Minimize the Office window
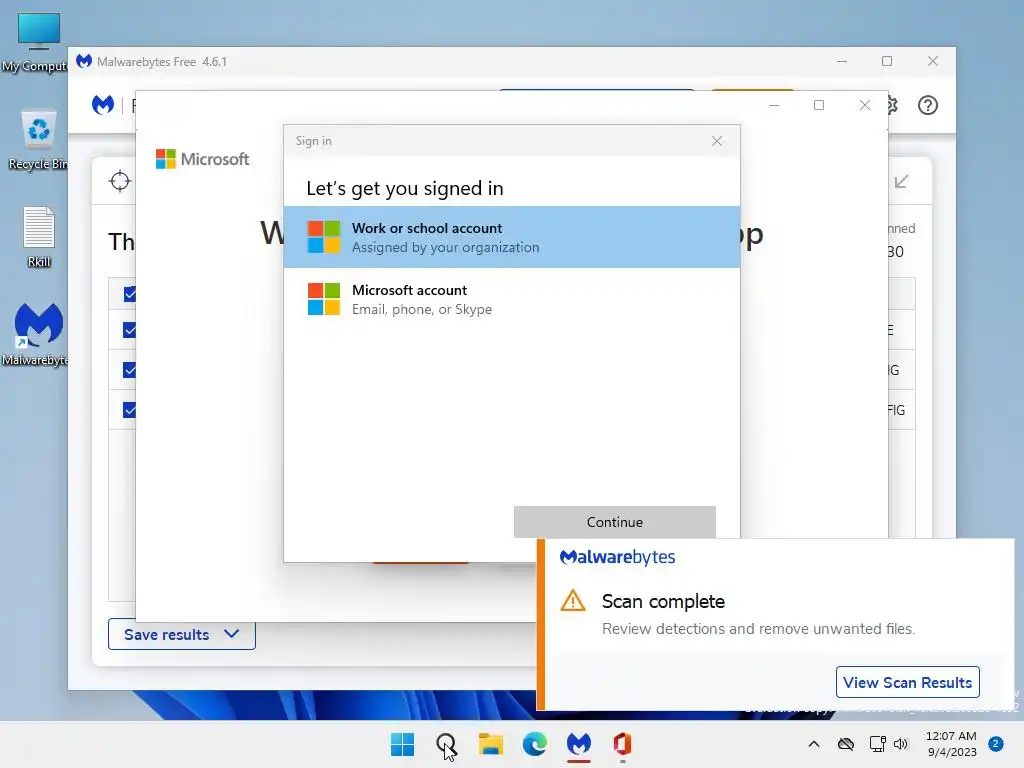This screenshot has width=1024, height=768. tap(774, 105)
